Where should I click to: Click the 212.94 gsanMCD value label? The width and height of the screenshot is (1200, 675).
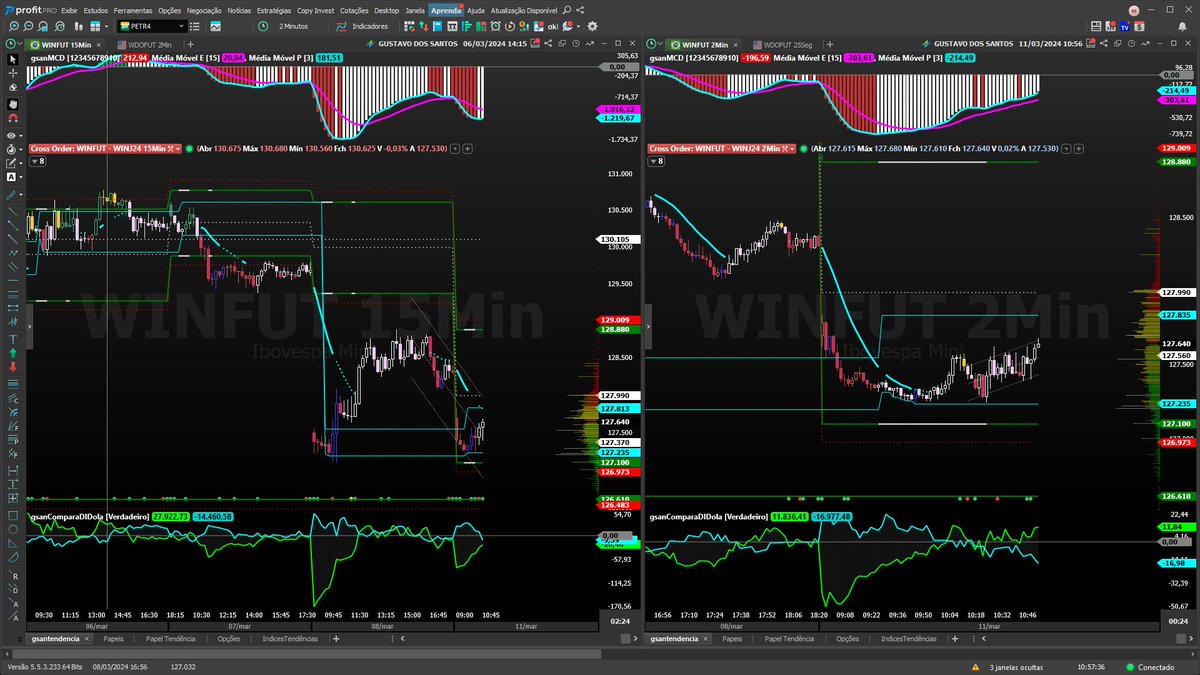coord(135,58)
